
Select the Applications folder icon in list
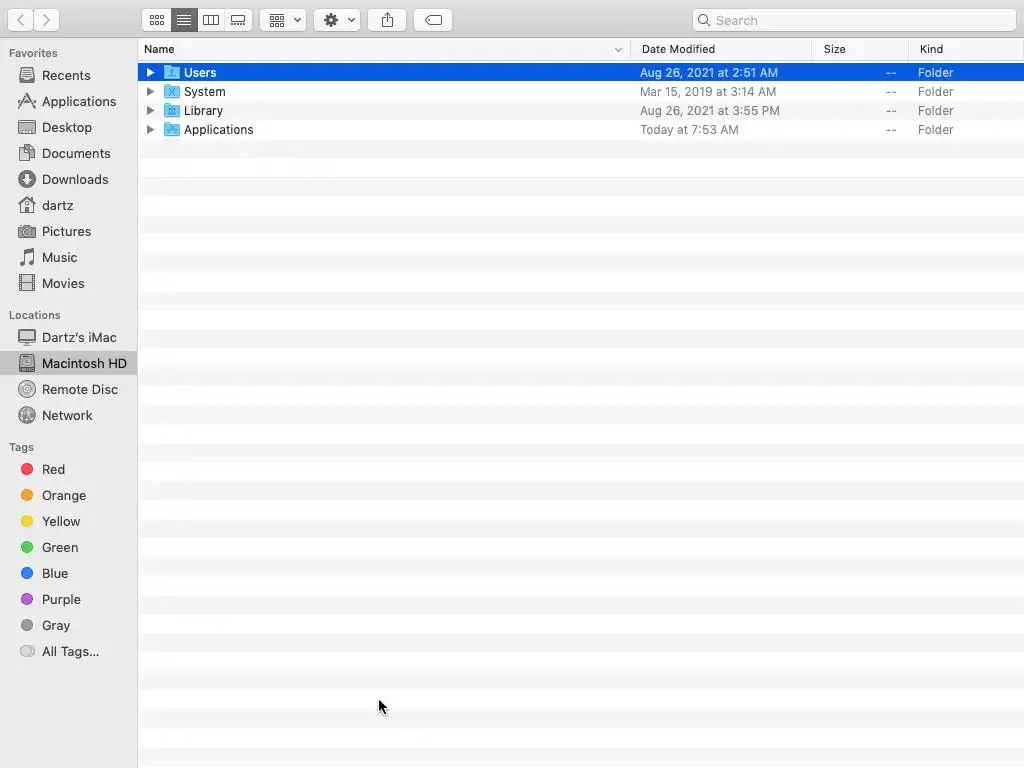[172, 129]
